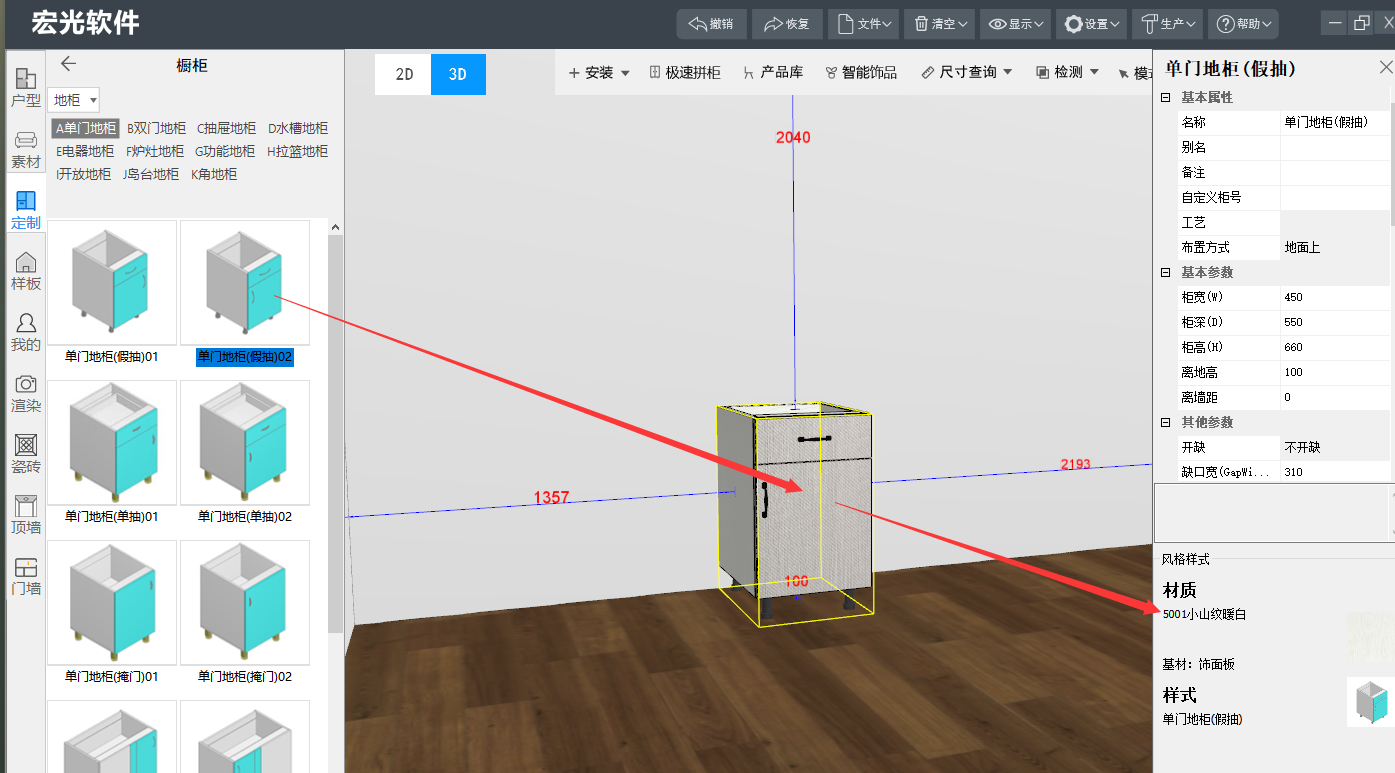Viewport: 1395px width, 773px height.
Task: Open the 设置 dropdown
Action: (x=1090, y=24)
